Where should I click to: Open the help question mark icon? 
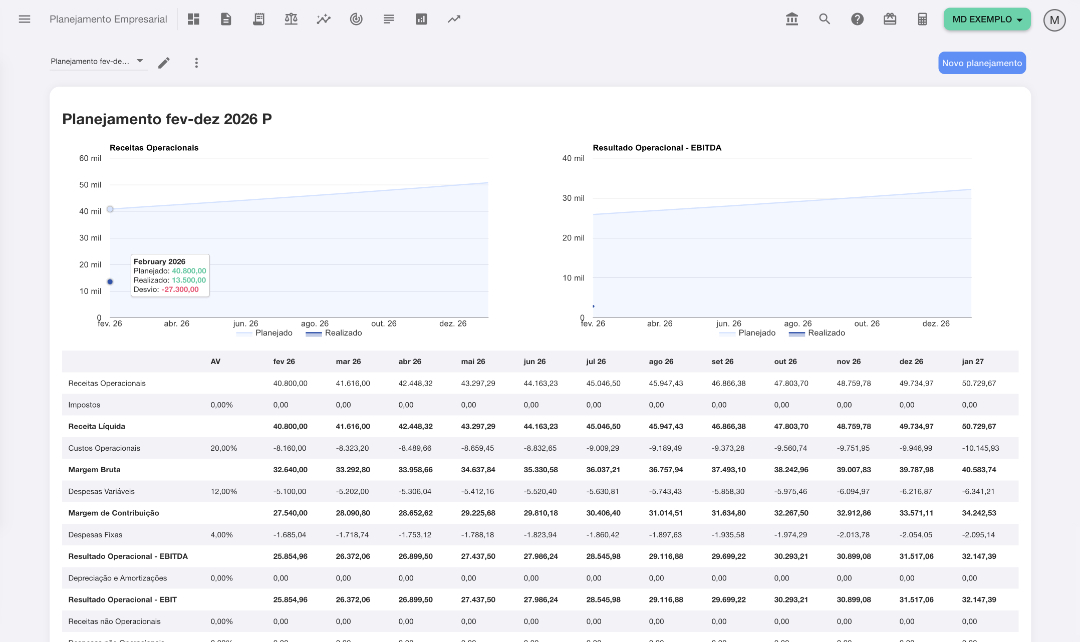pyautogui.click(x=857, y=19)
